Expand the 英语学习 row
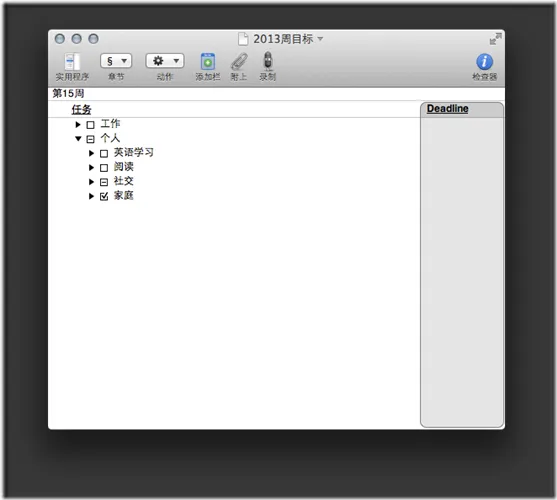This screenshot has width=557, height=500. 91,153
